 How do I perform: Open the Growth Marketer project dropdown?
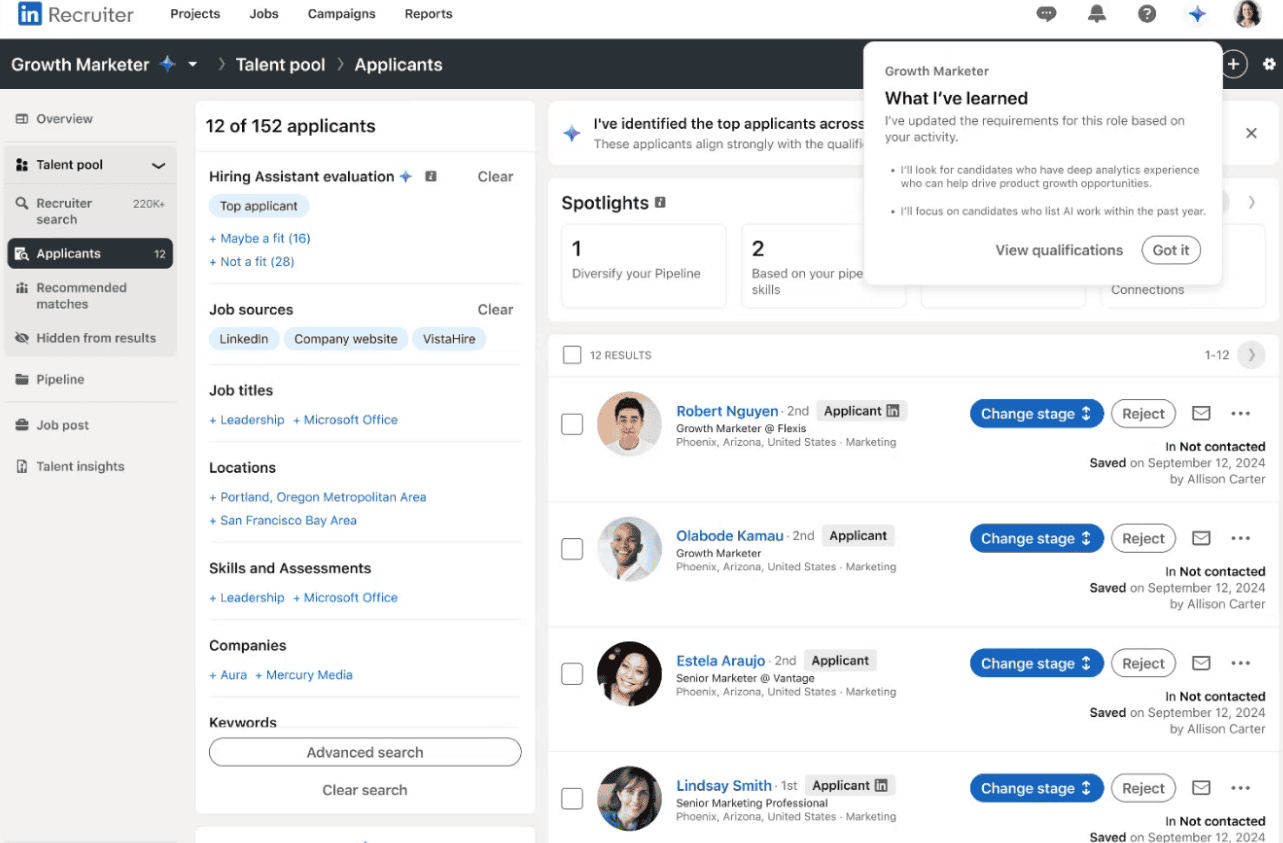point(192,63)
